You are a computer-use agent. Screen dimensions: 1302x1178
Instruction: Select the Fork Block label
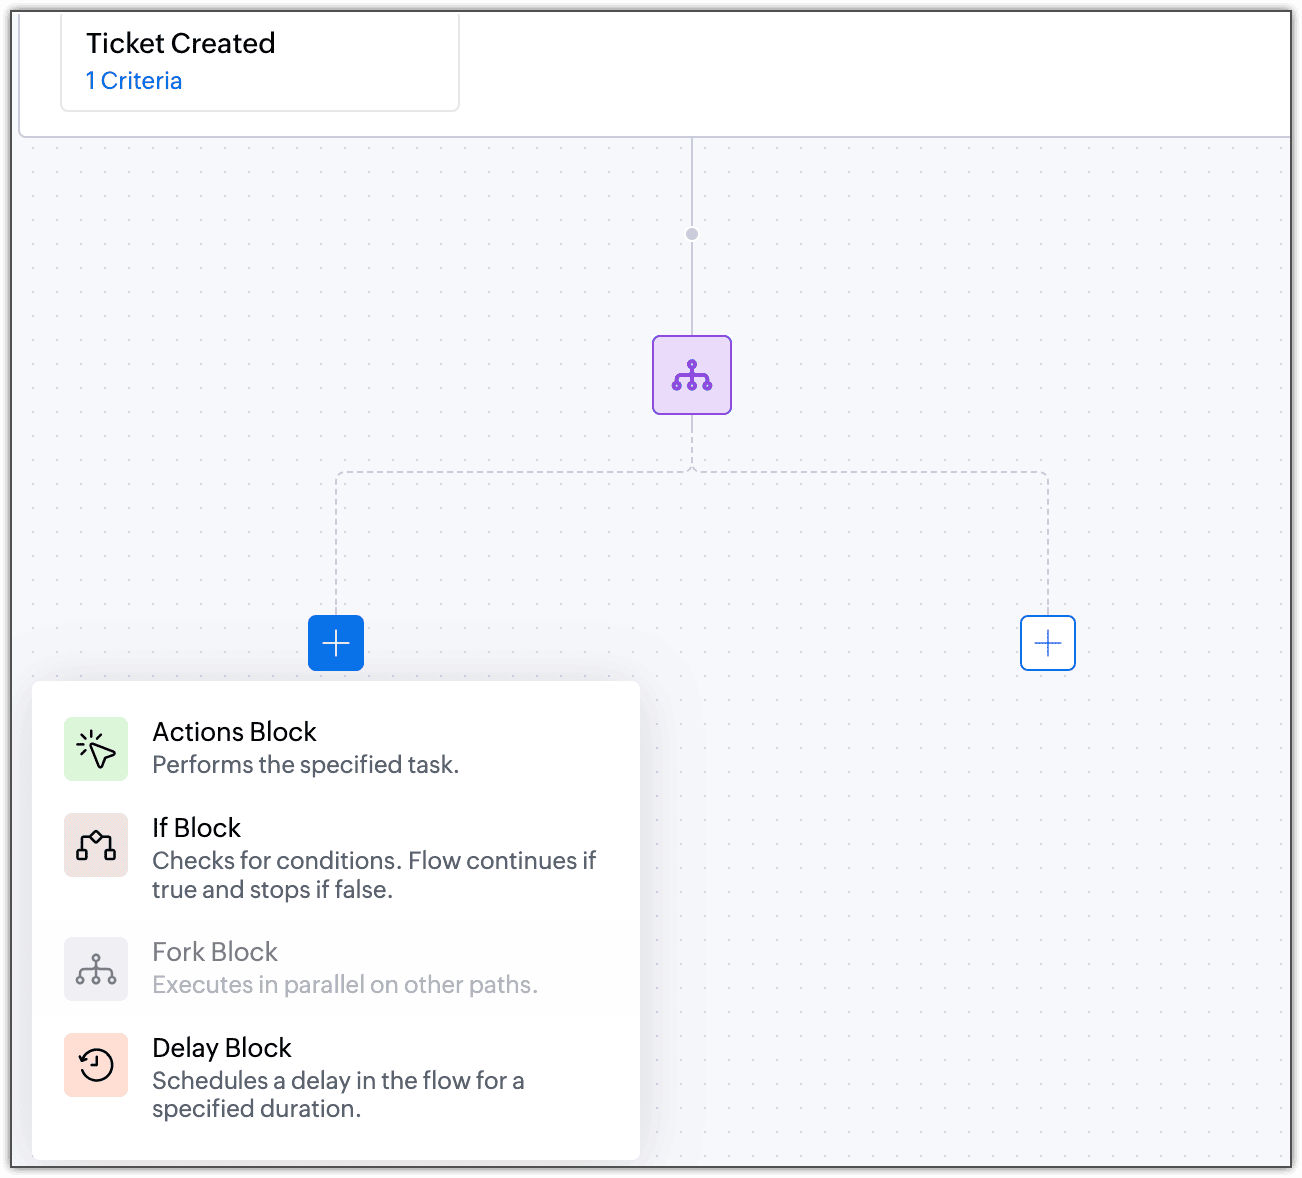215,952
